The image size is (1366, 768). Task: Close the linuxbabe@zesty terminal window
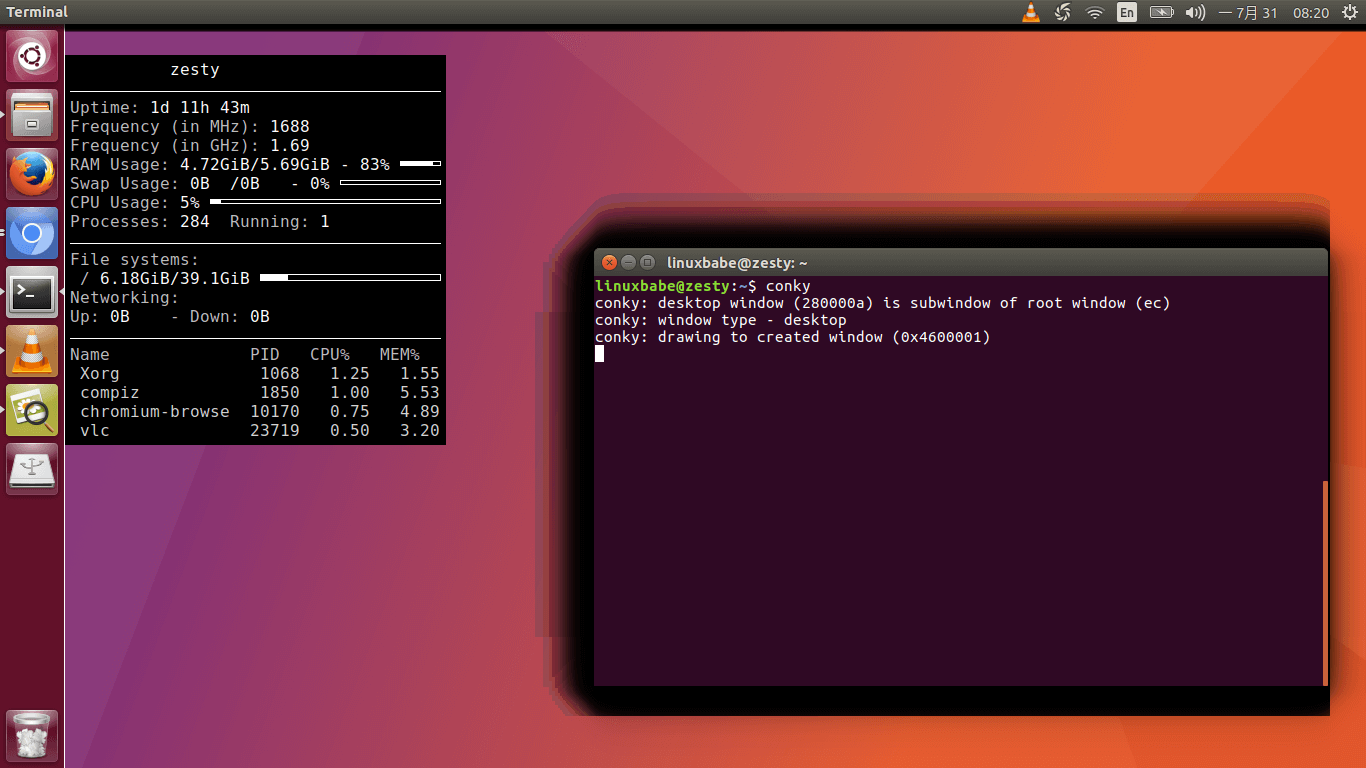pos(608,262)
